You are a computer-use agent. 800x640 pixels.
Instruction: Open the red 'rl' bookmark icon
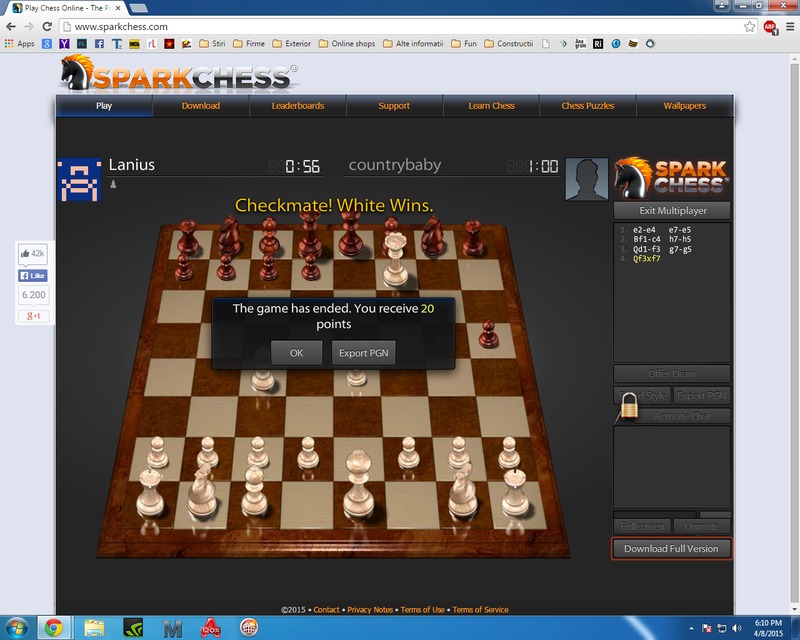coord(152,44)
